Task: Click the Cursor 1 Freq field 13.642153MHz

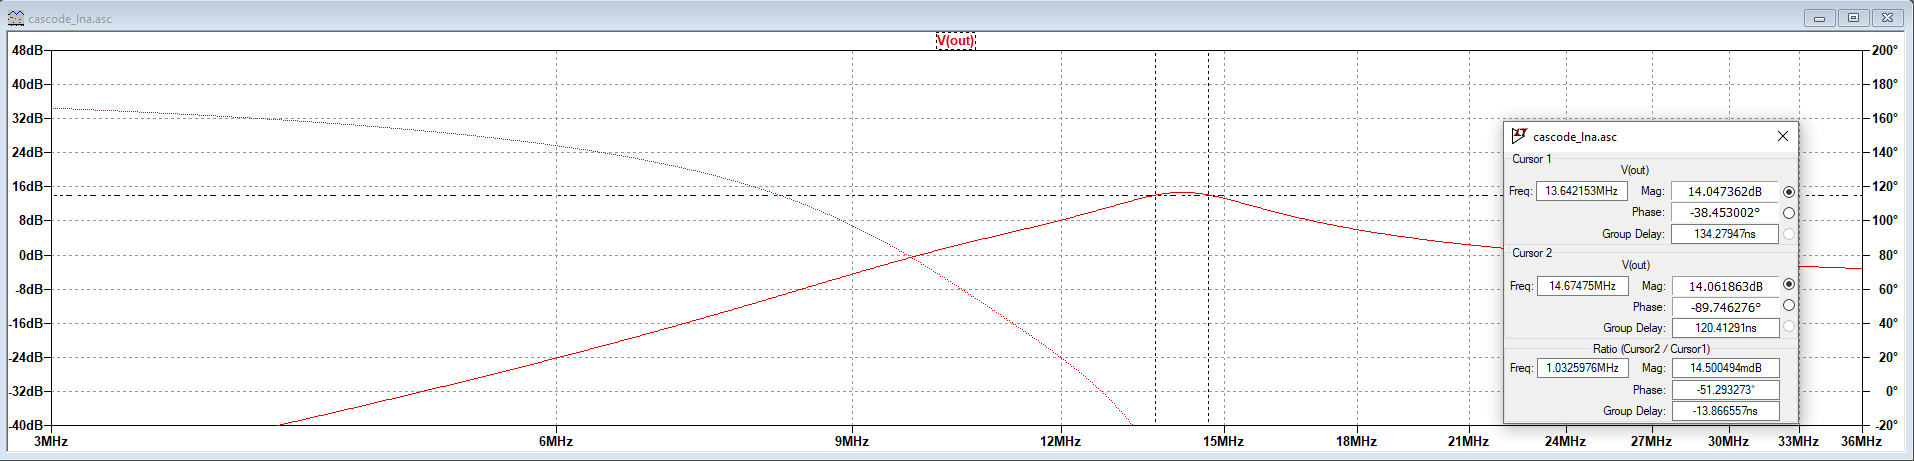Action: click(x=1582, y=191)
